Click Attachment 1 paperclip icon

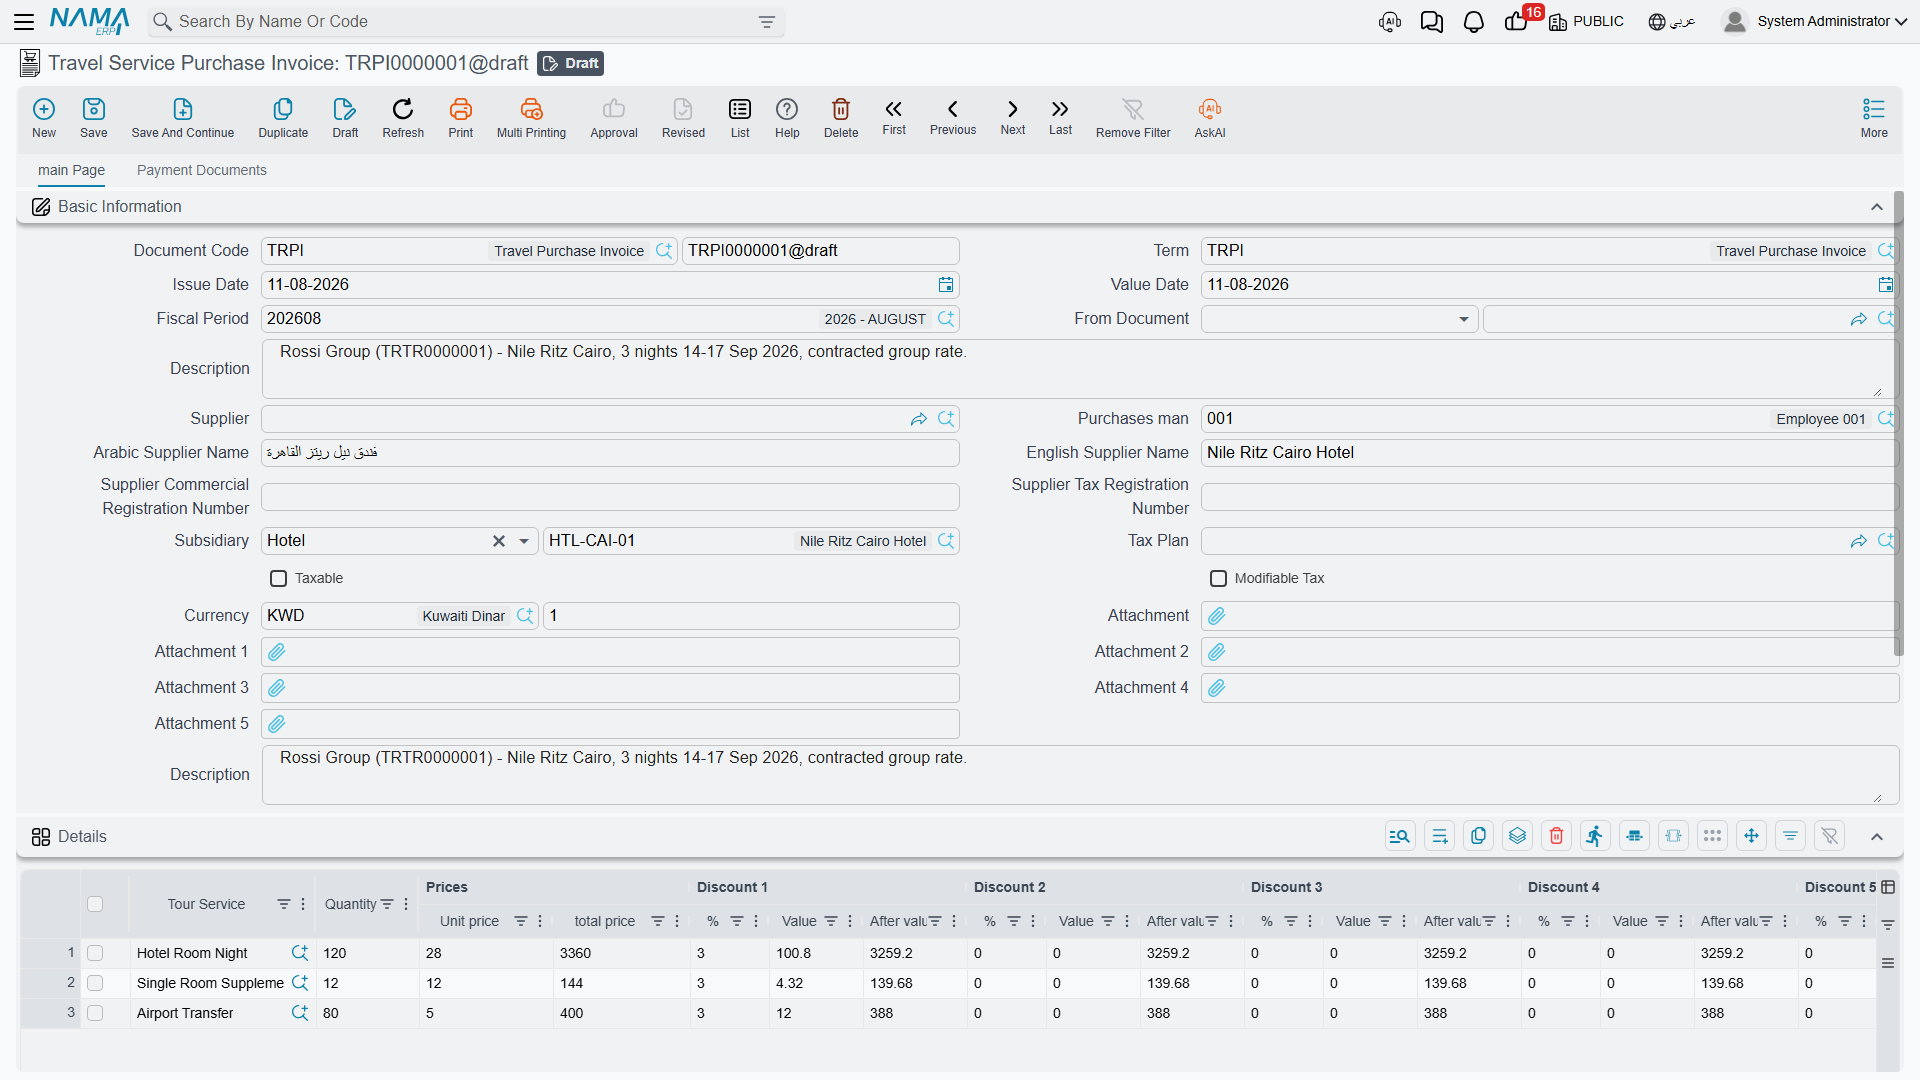[277, 652]
